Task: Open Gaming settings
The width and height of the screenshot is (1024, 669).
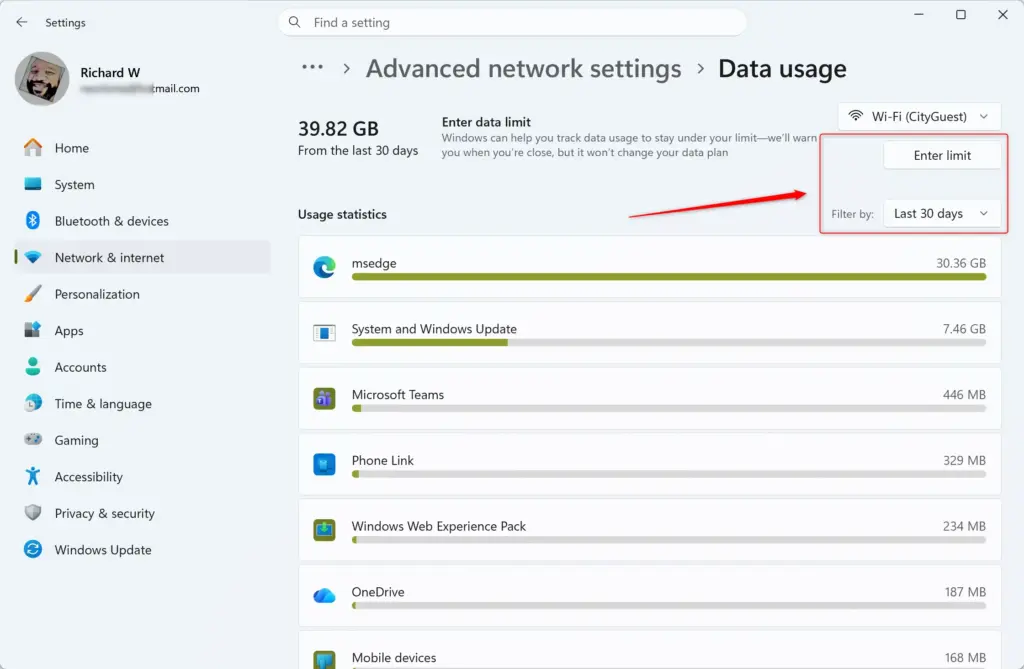Action: click(142, 440)
